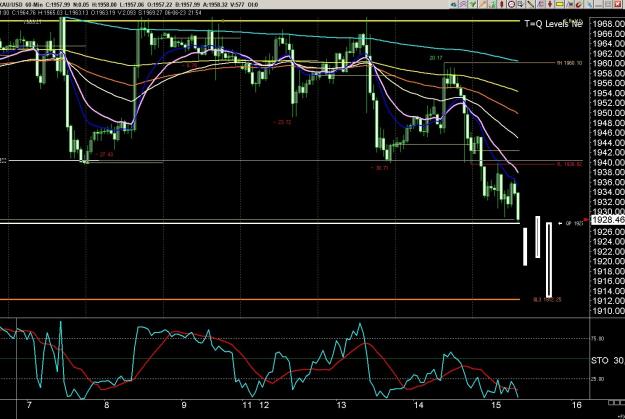The image size is (625, 419).
Task: Click the 25.00 stochastic level label
Action: coord(598,379)
